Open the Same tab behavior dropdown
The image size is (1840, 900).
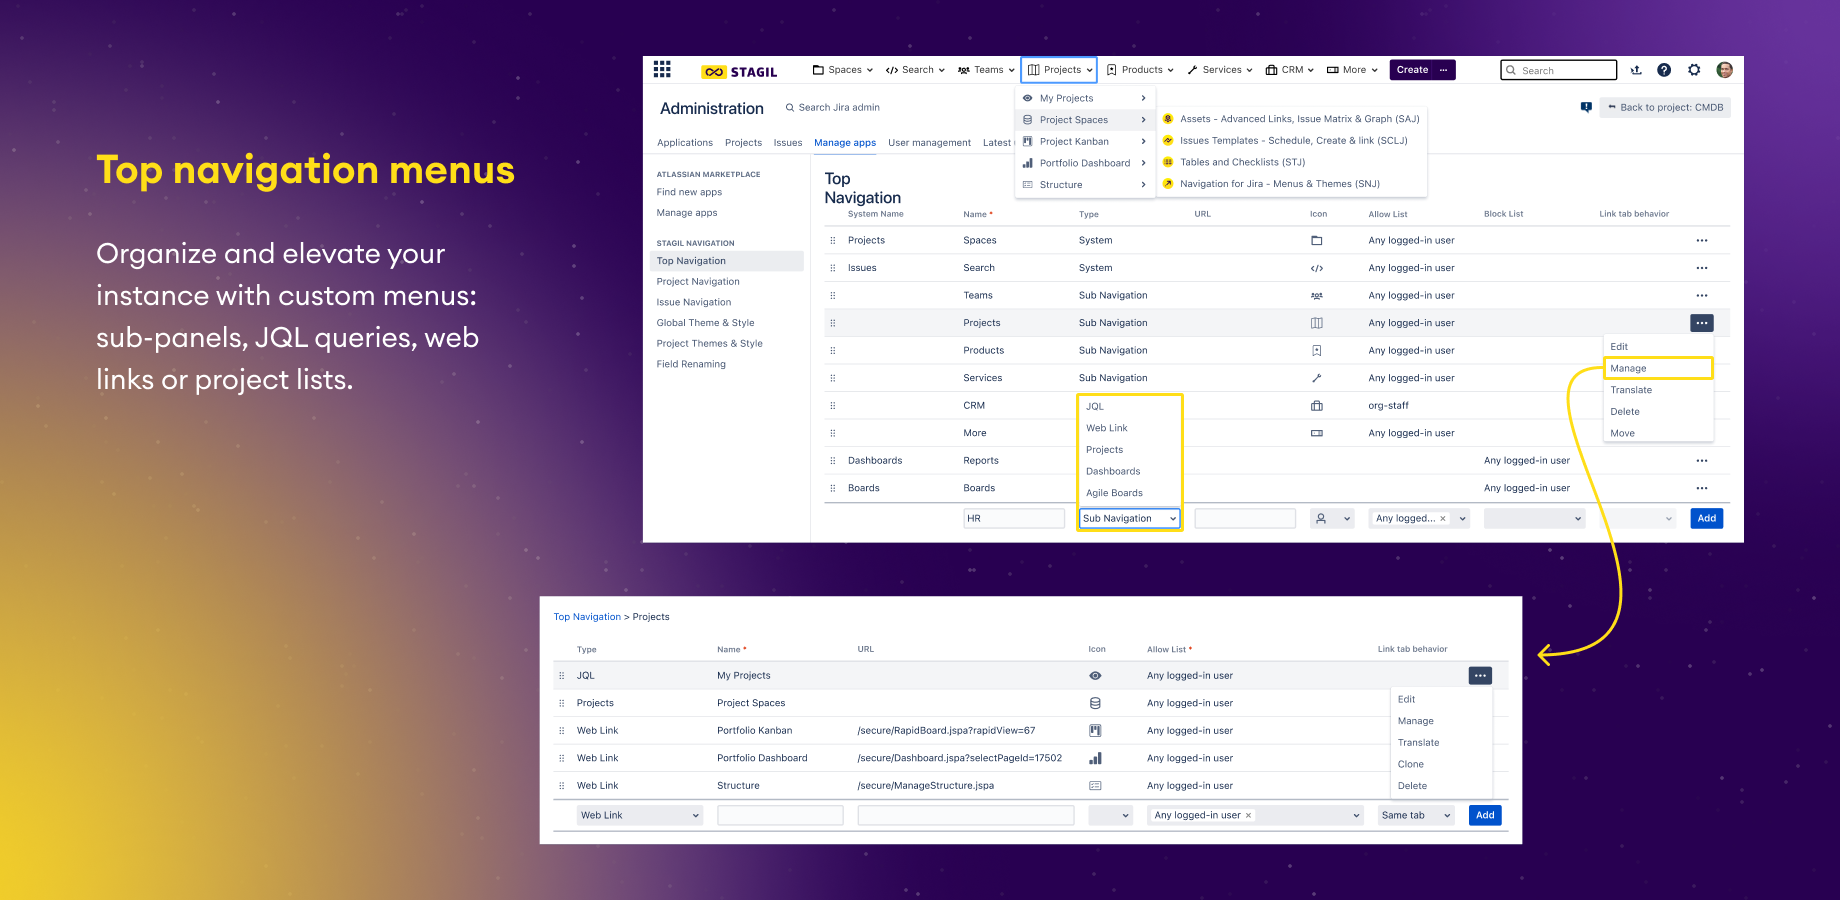1416,816
